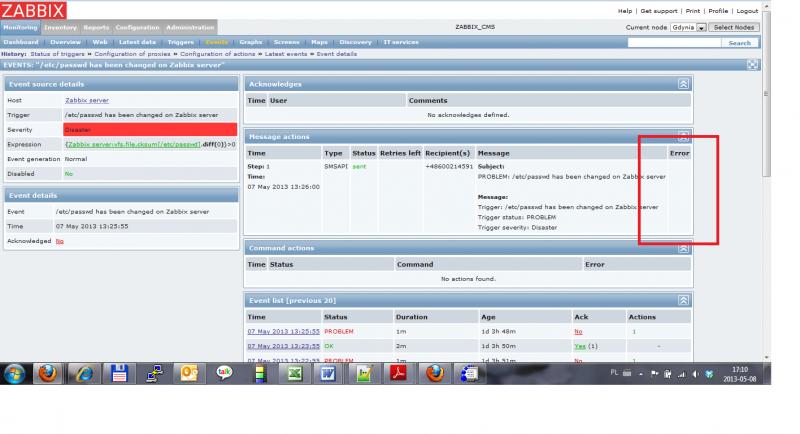The image size is (800, 434).
Task: Collapse the Acknowledges panel
Action: click(683, 84)
